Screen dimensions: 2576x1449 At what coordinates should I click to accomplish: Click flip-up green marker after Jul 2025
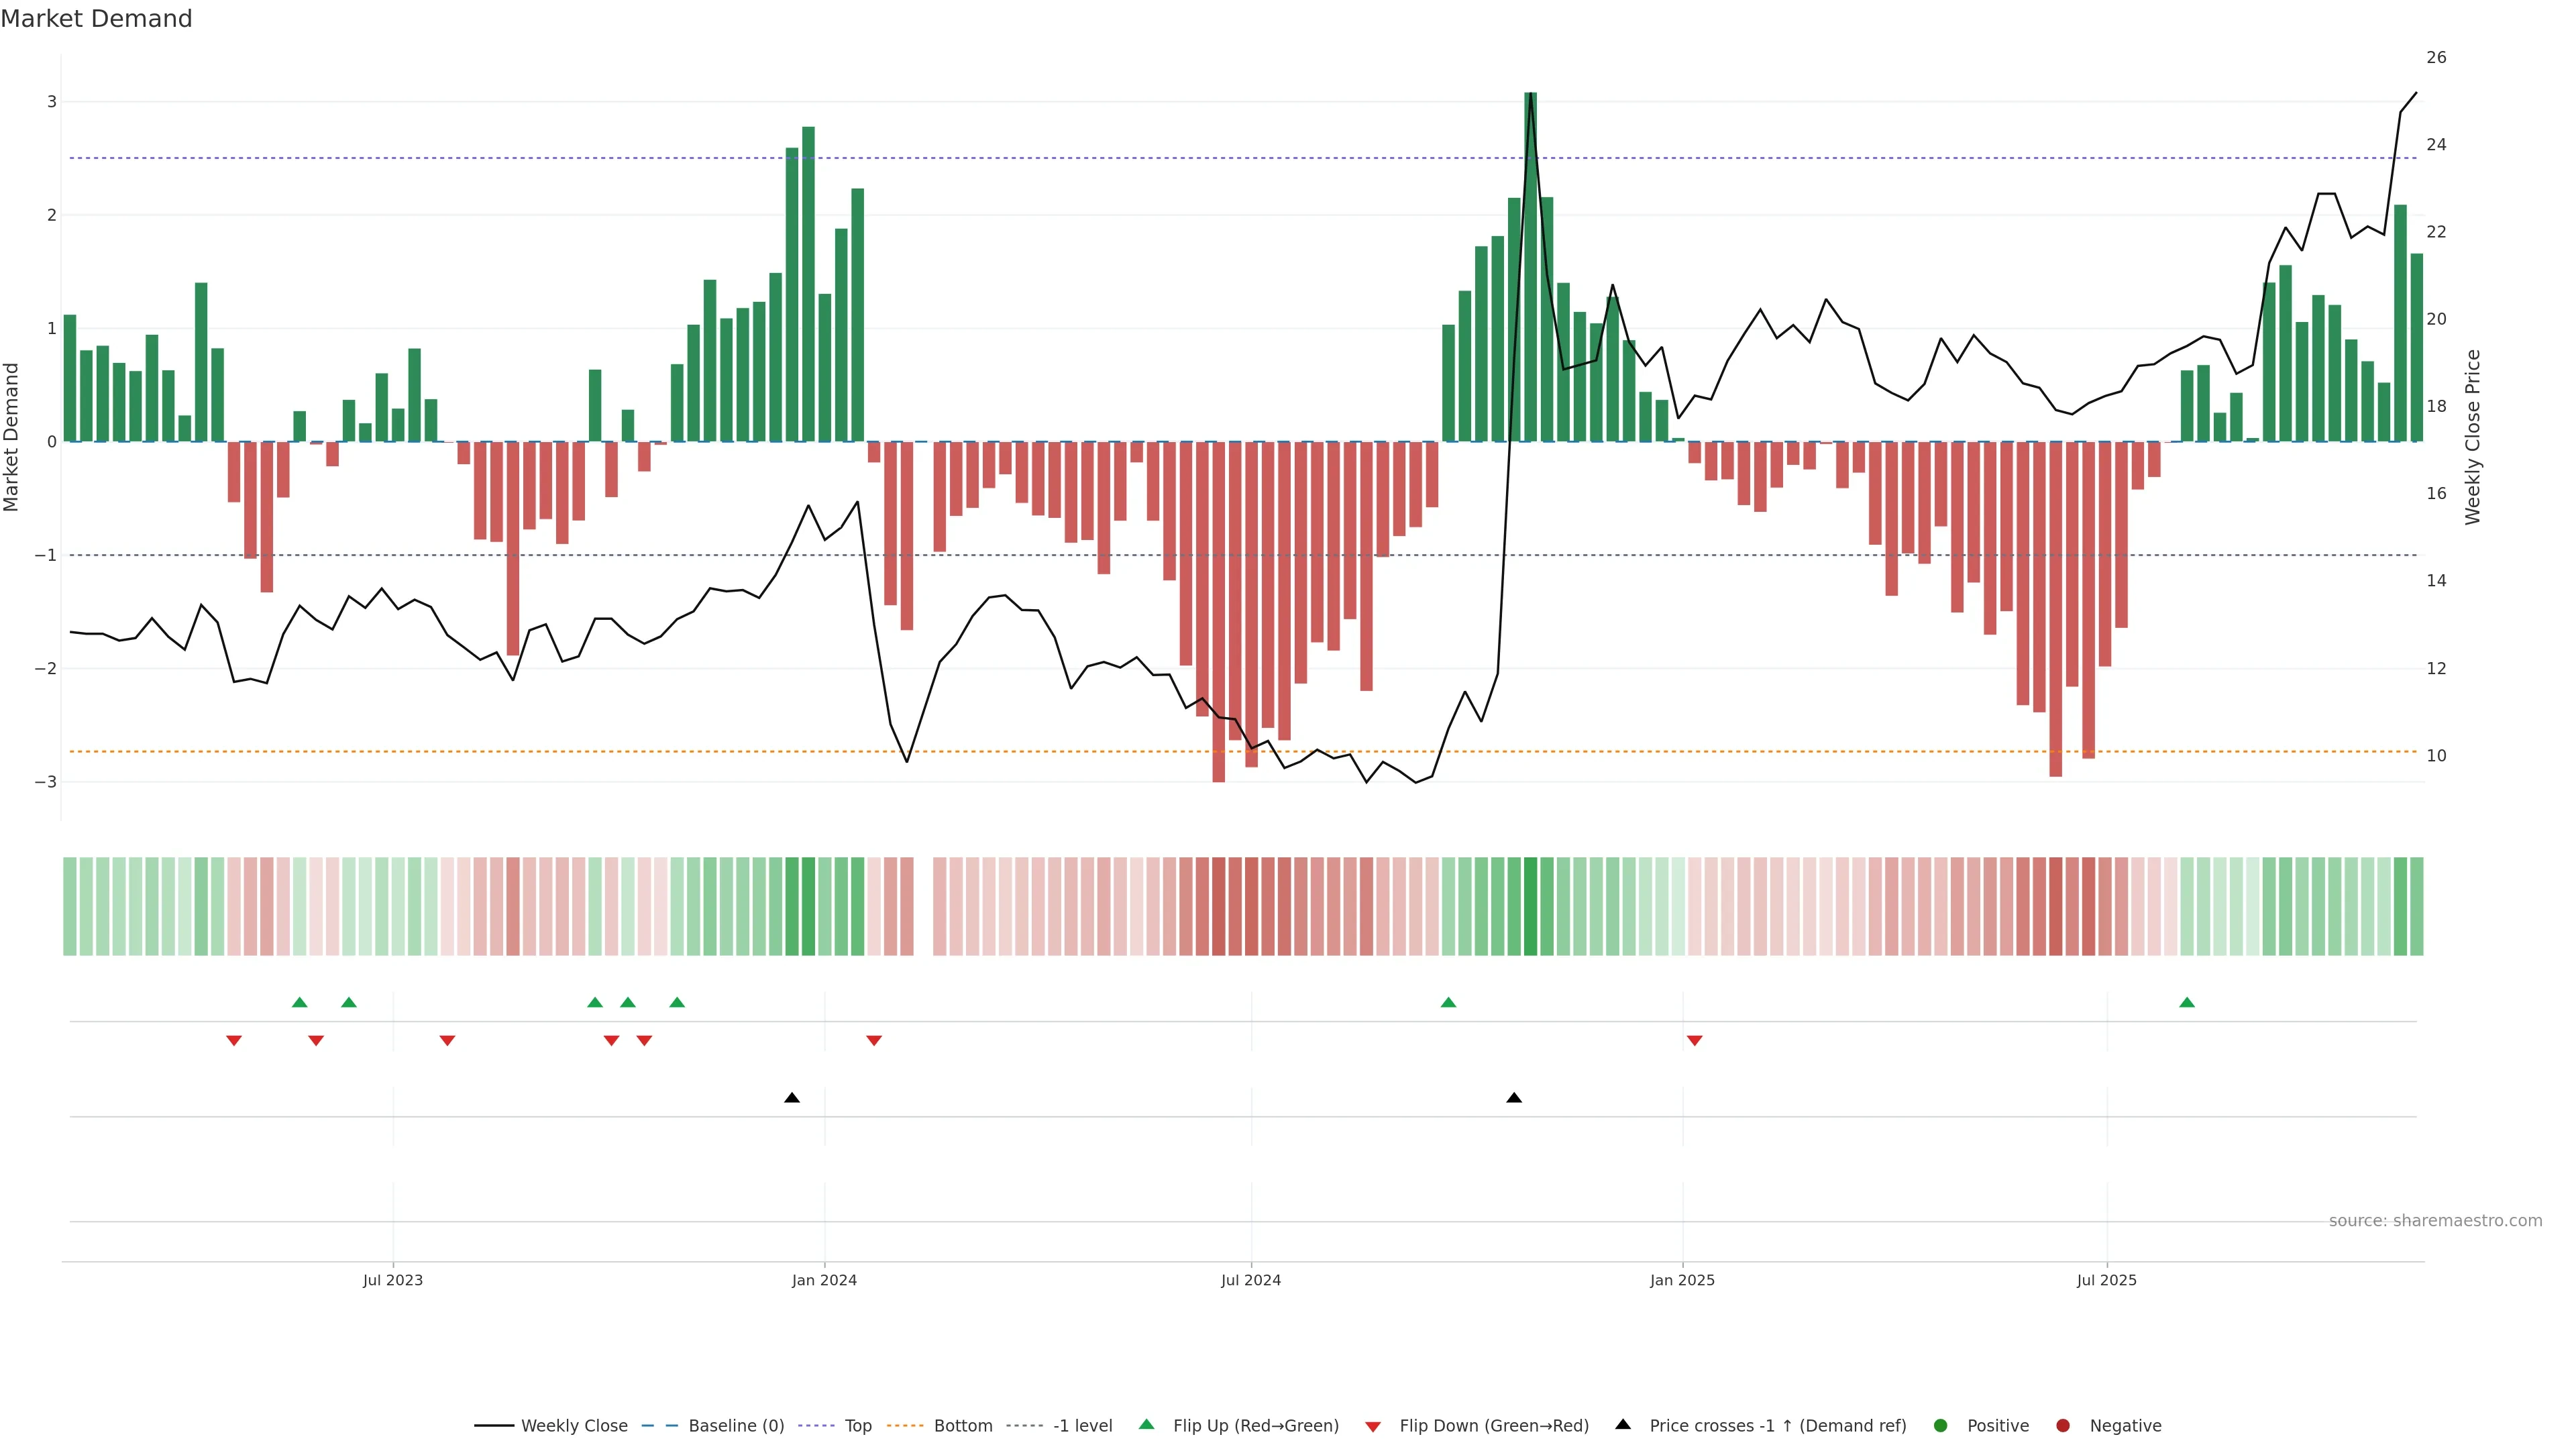(2187, 1002)
